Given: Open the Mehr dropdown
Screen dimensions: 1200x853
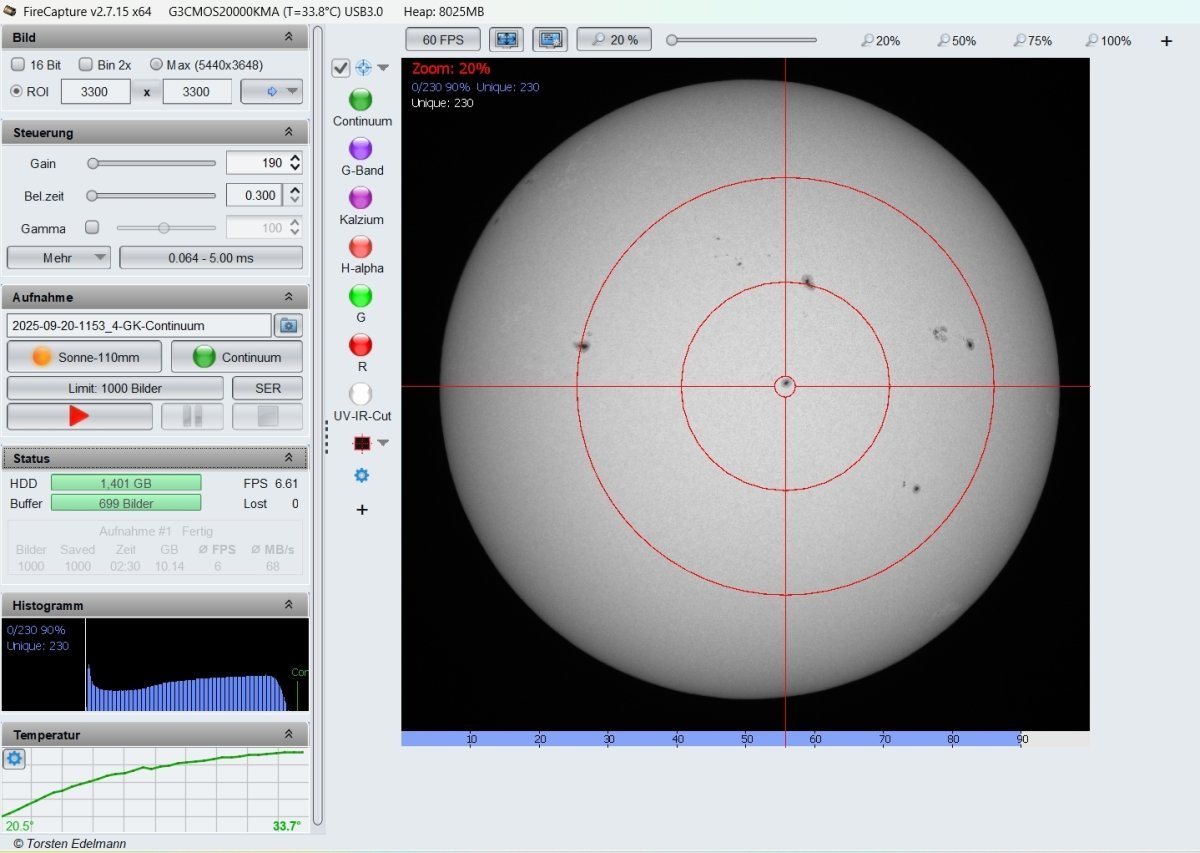Looking at the screenshot, I should pyautogui.click(x=58, y=258).
